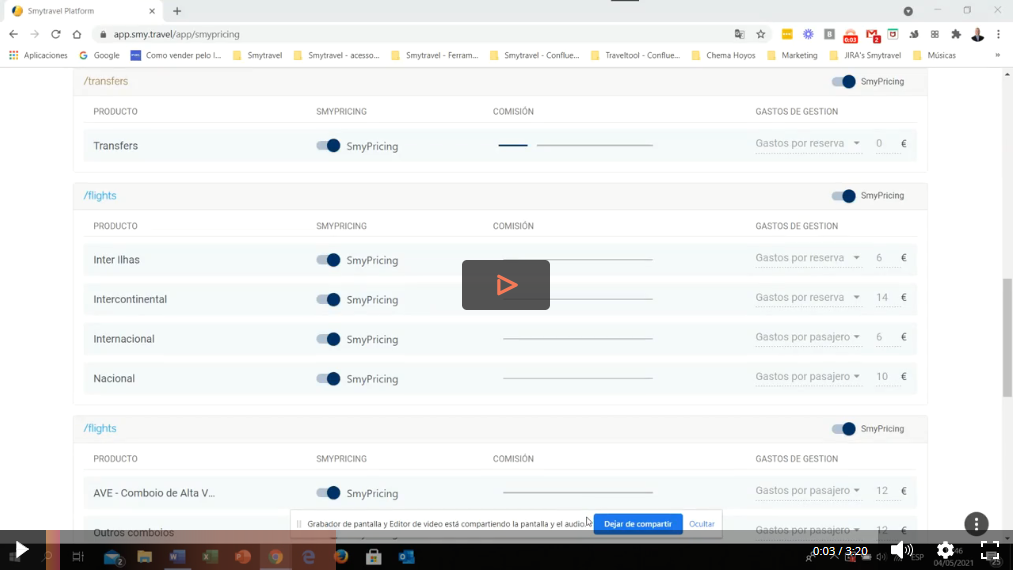
Task: Toggle SmyPricing switch for Transfers product
Action: click(x=329, y=146)
